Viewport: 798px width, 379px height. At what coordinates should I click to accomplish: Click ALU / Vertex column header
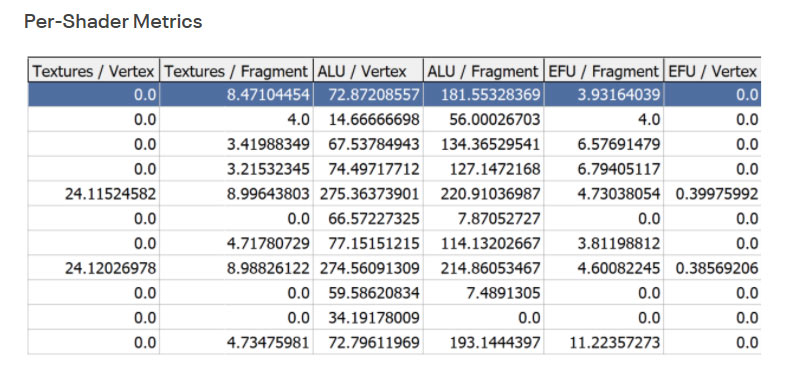[368, 71]
